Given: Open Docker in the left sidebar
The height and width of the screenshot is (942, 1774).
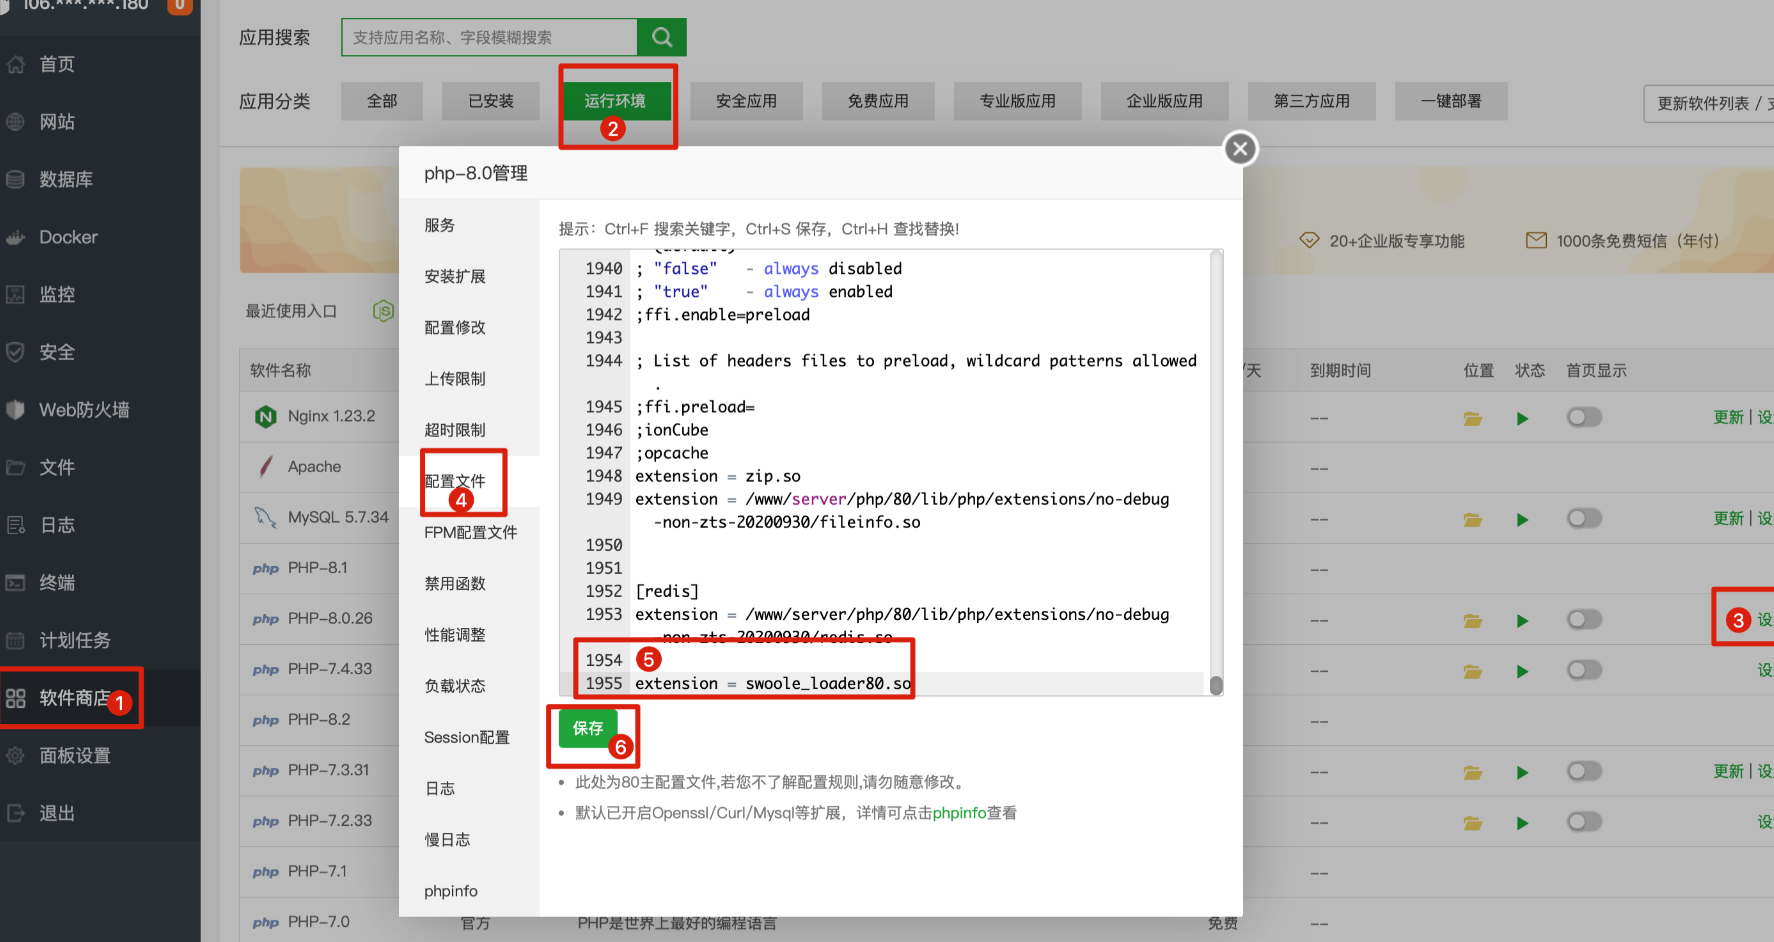Looking at the screenshot, I should (68, 237).
